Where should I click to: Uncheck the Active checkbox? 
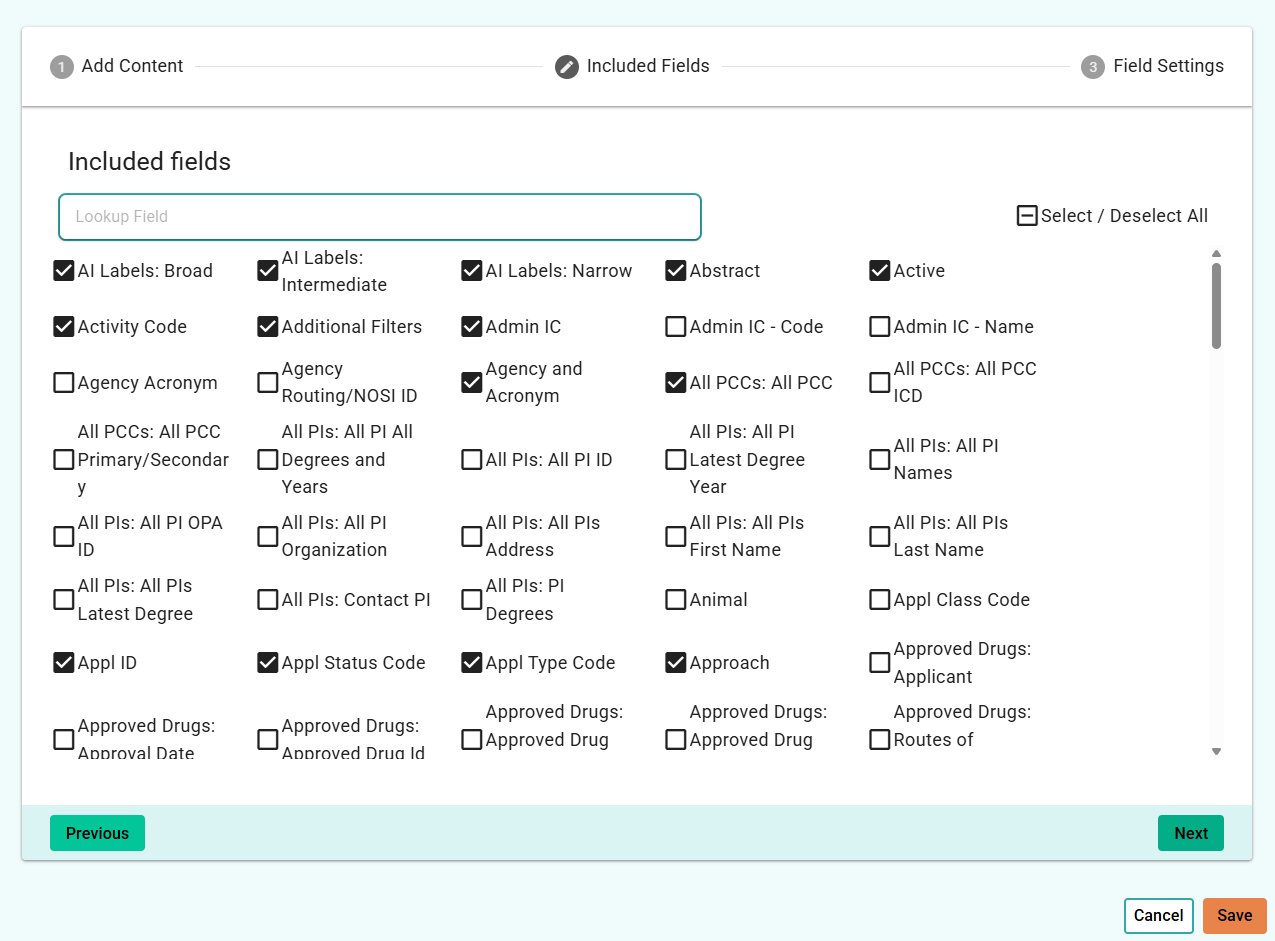[x=880, y=271]
